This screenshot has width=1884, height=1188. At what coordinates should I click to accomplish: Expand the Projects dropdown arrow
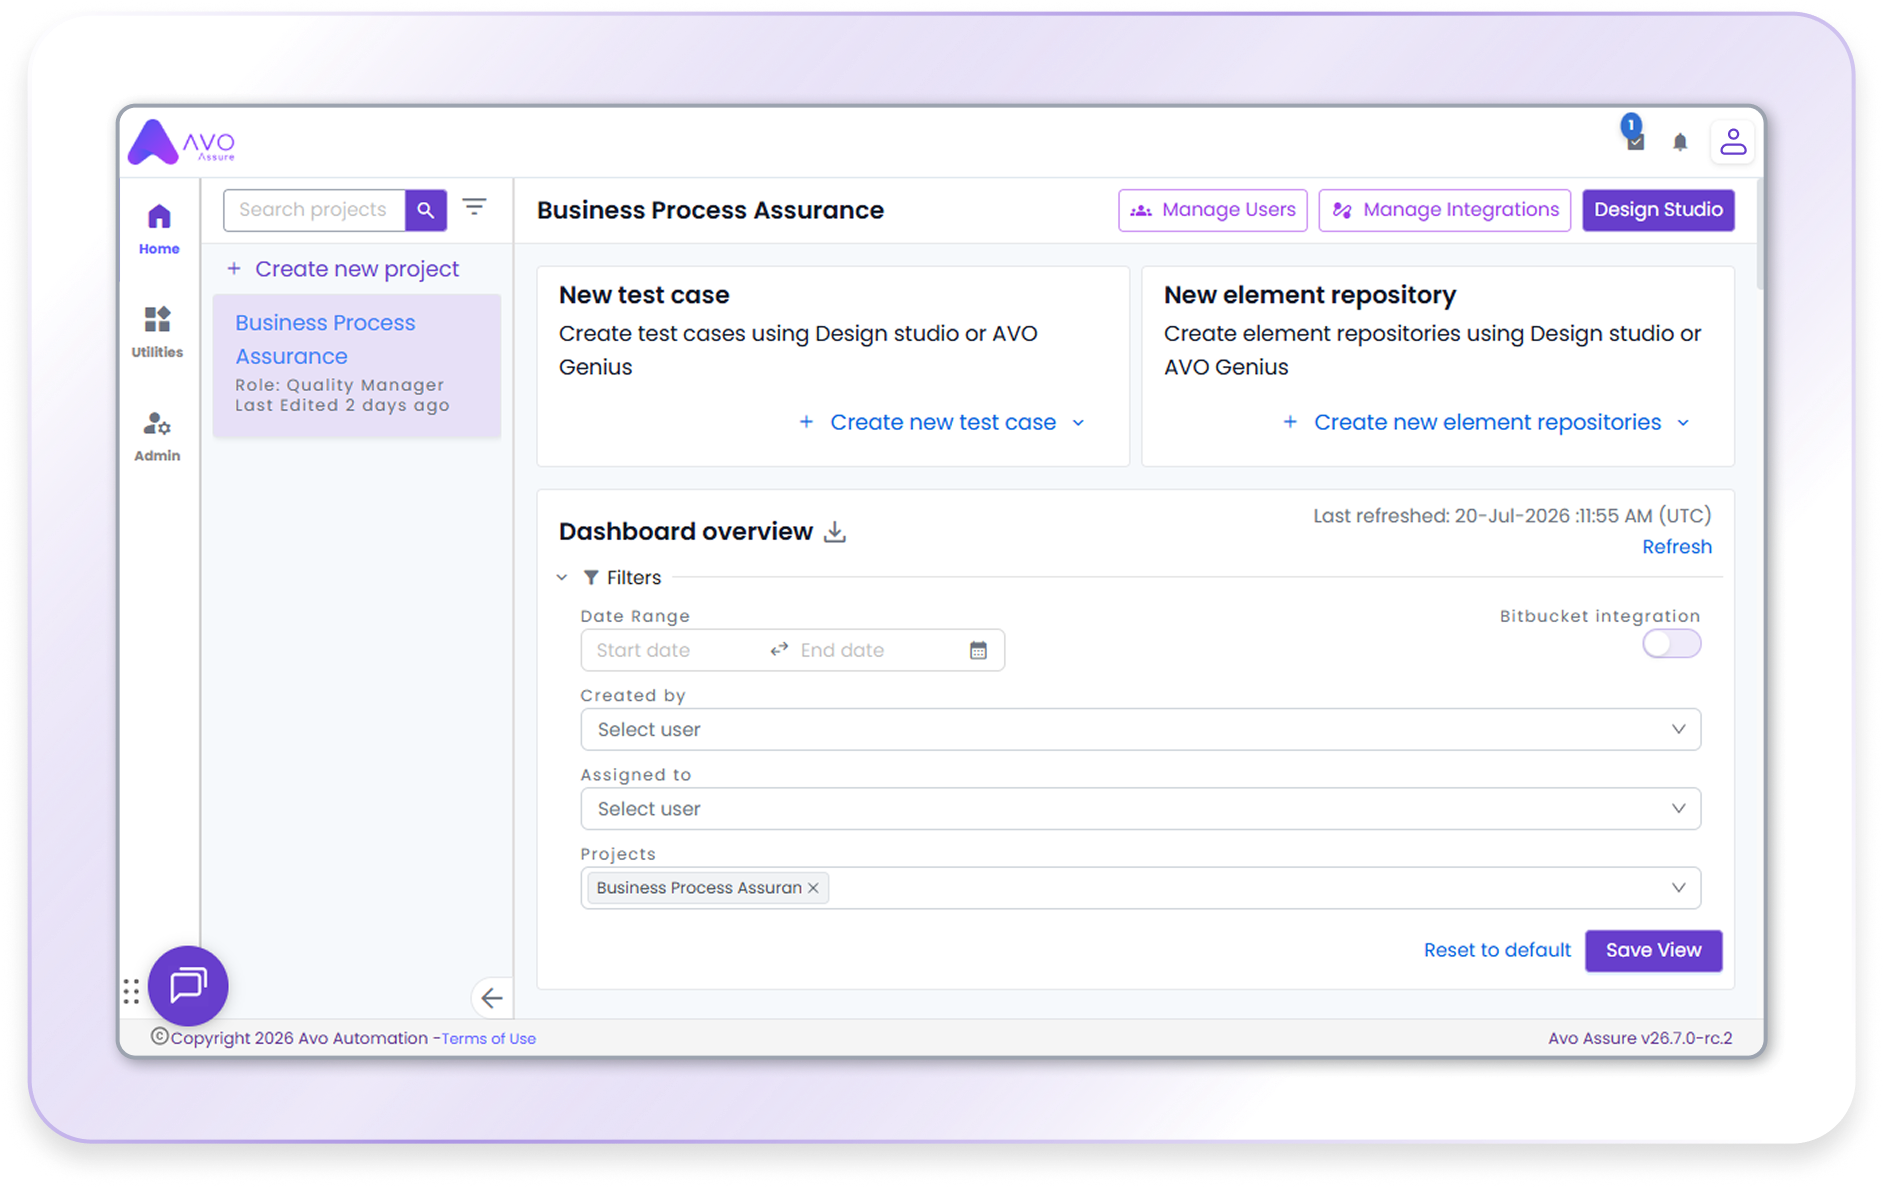tap(1678, 888)
